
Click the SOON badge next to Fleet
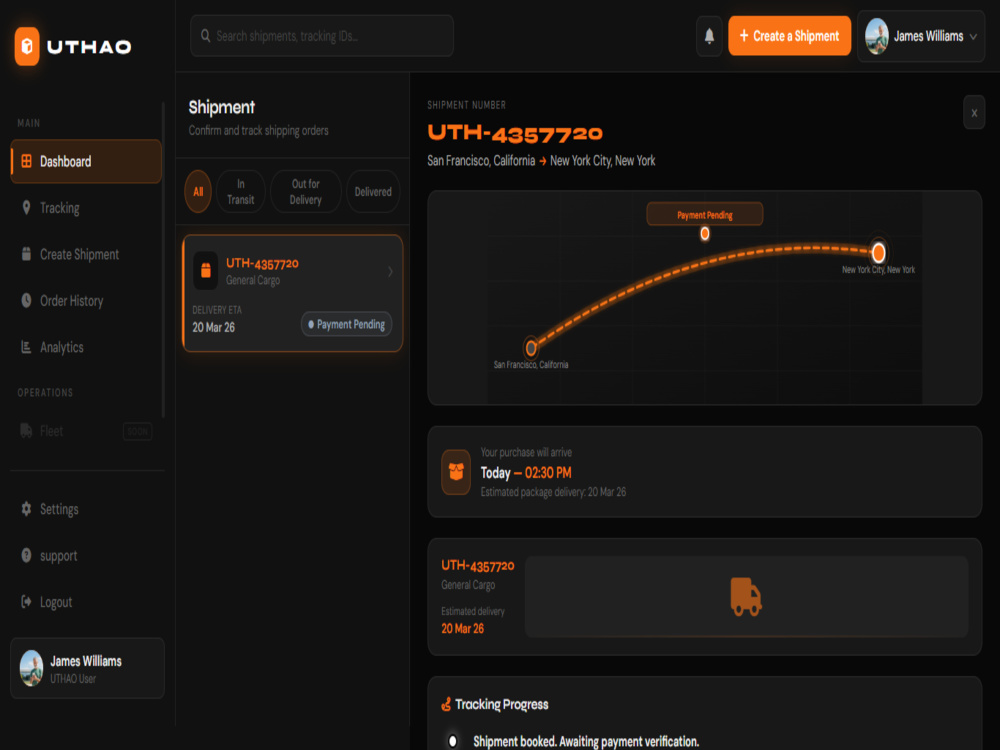point(137,432)
